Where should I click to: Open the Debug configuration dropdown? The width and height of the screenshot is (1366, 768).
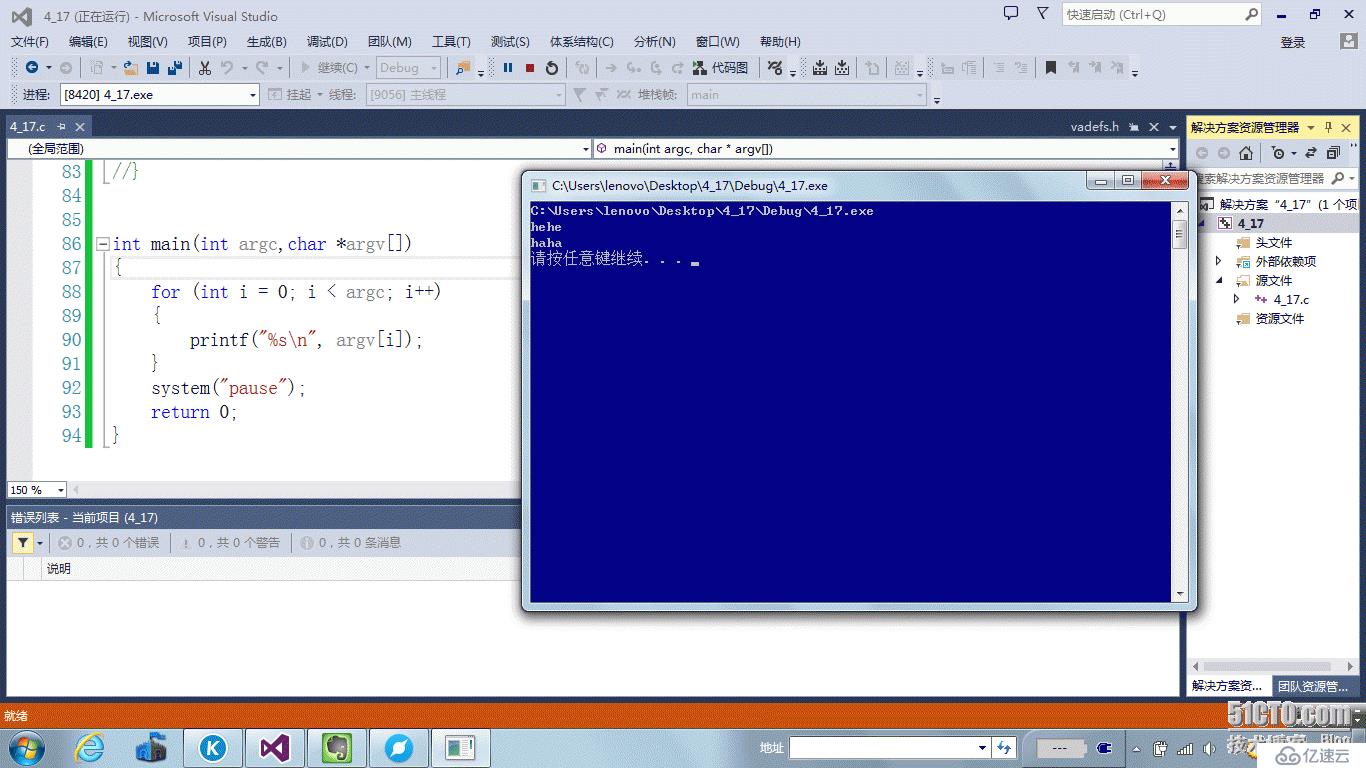coord(408,68)
